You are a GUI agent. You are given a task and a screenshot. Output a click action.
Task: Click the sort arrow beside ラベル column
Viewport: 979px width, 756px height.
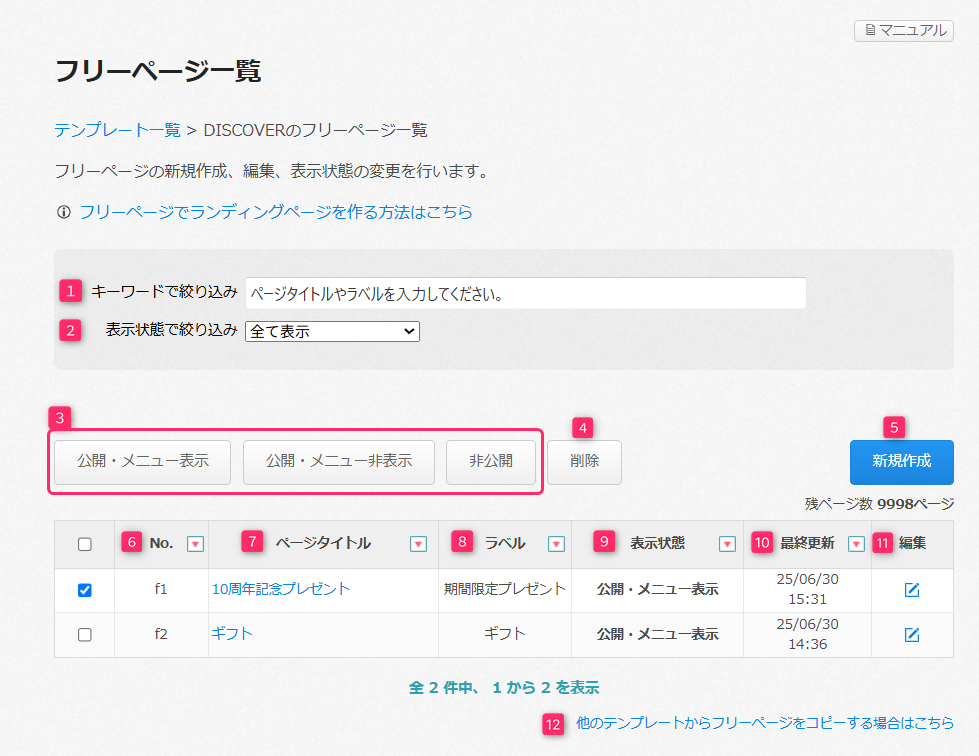pos(556,544)
